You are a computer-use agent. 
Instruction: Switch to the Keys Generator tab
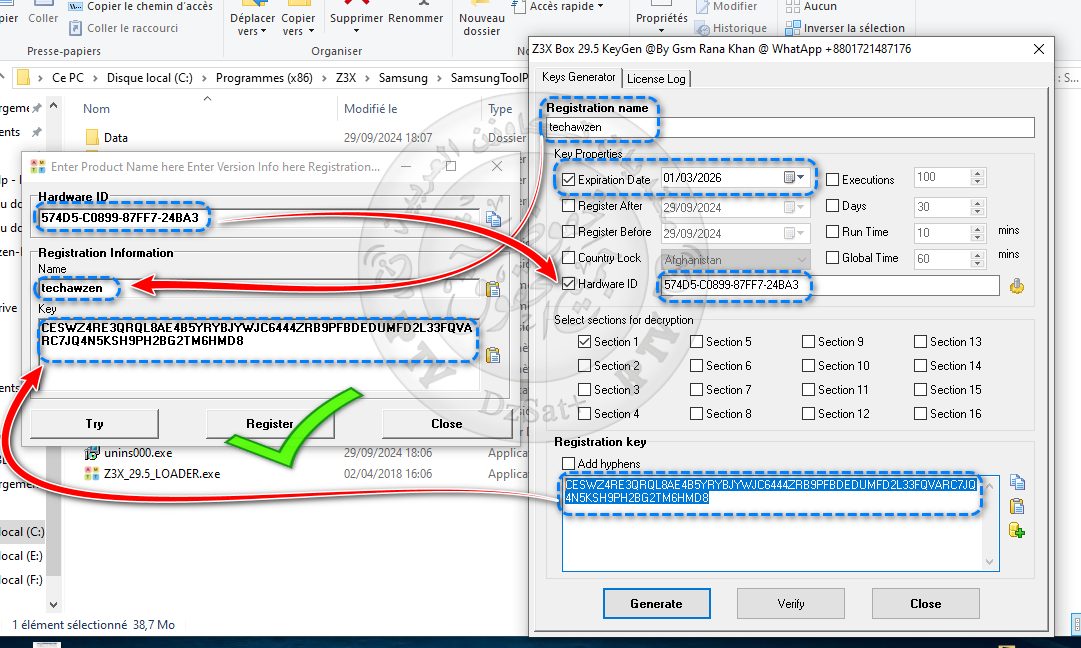(578, 77)
